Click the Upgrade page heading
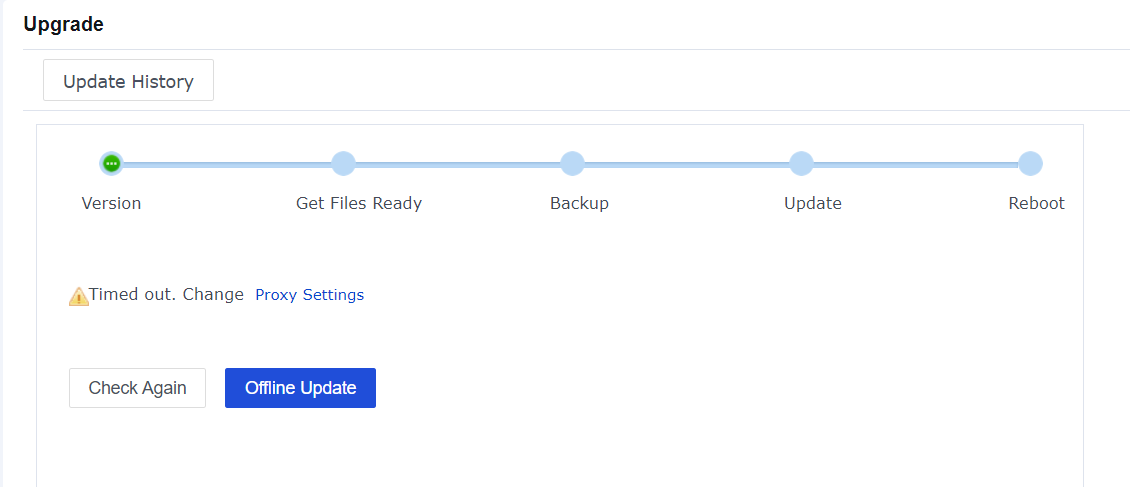Image resolution: width=1130 pixels, height=487 pixels. (63, 24)
